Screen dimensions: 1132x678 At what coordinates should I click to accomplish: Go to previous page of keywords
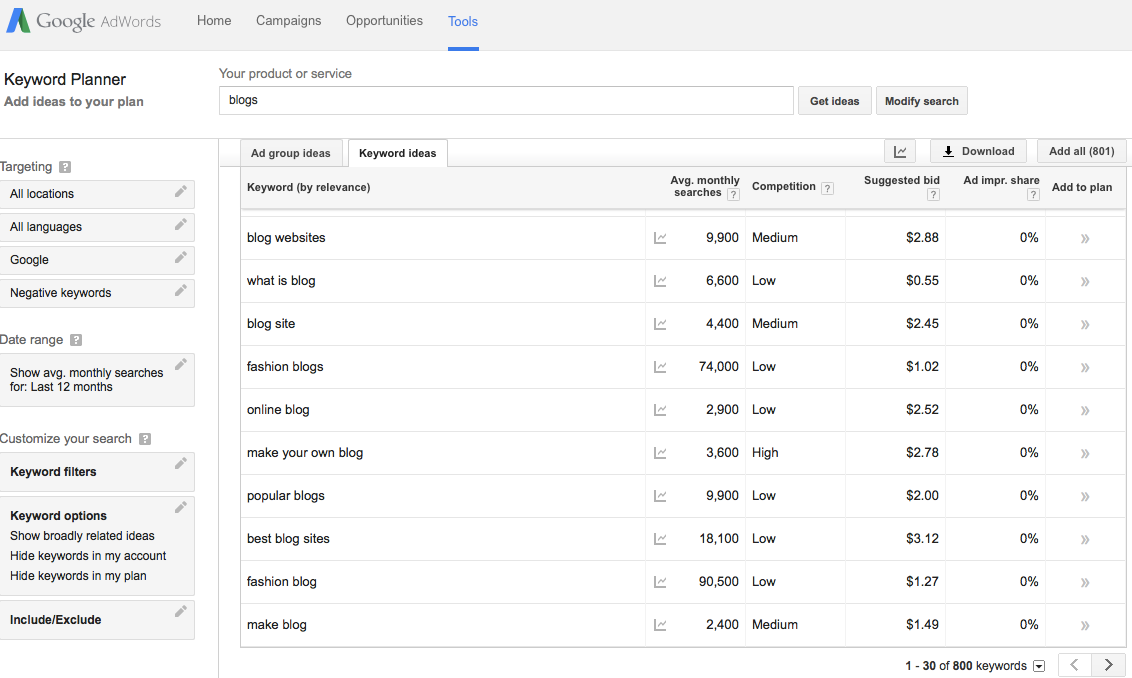1075,665
